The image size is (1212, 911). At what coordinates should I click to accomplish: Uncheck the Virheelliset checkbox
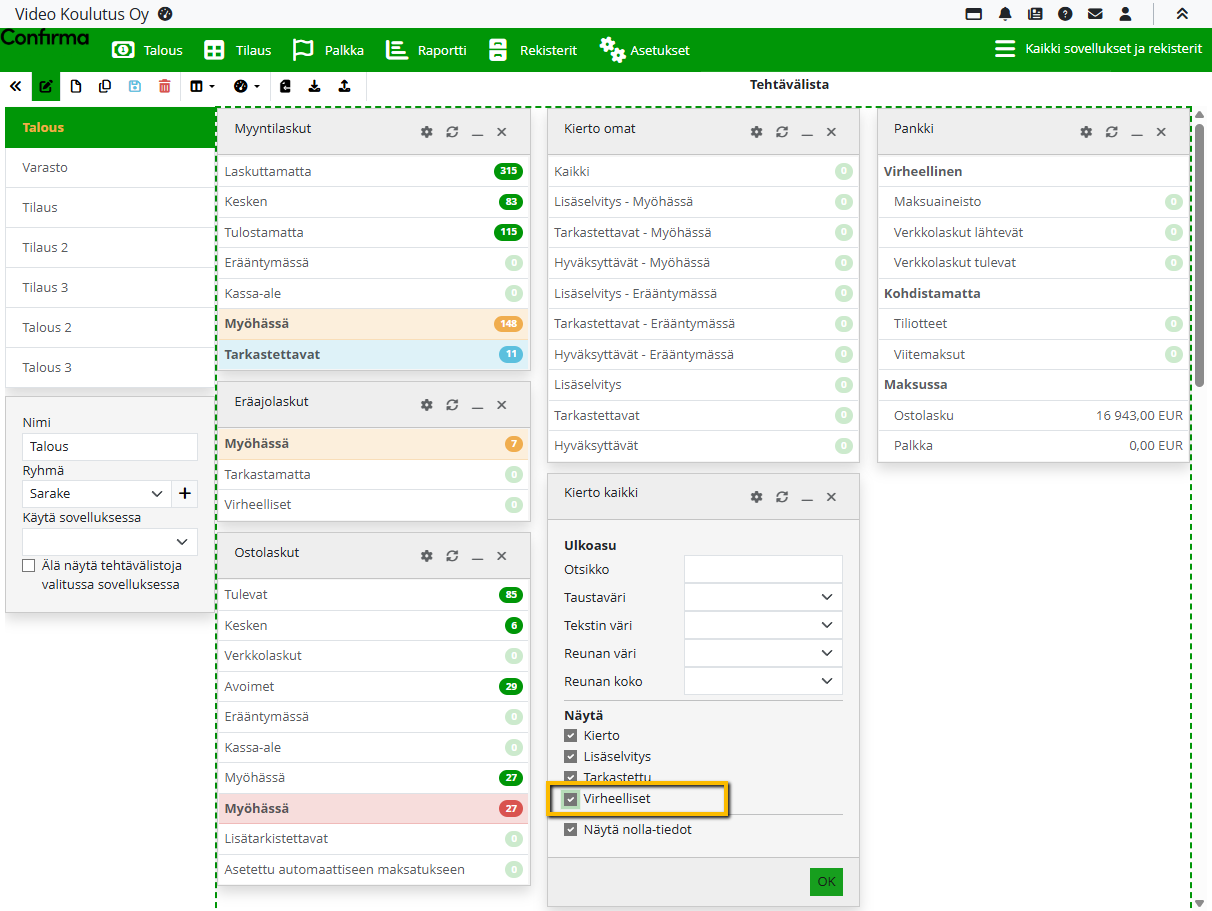[x=571, y=799]
